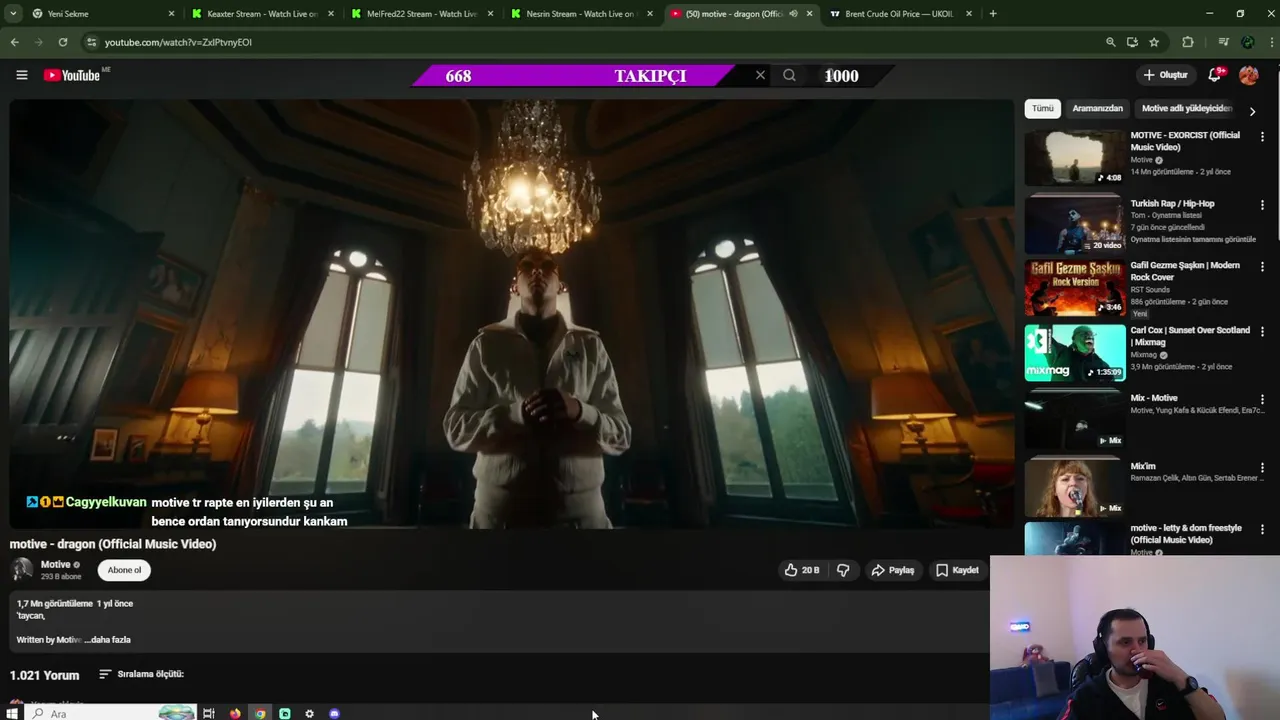Screen dimensions: 1280x720
Task: Subscribe with the Abone ol button
Action: point(124,570)
